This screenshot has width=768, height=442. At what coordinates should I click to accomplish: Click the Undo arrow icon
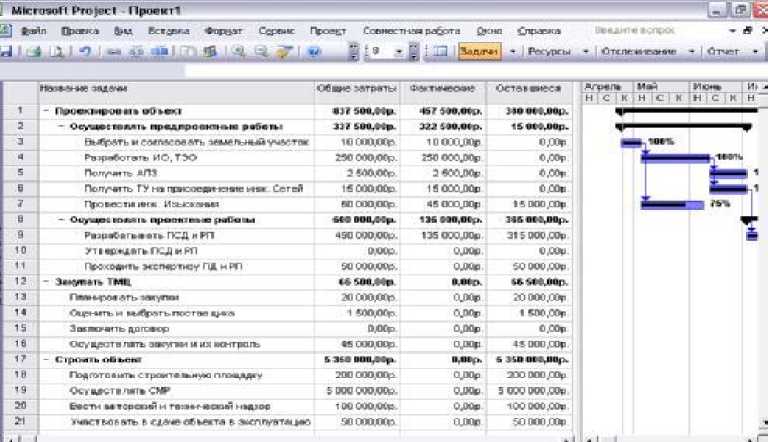tap(85, 51)
